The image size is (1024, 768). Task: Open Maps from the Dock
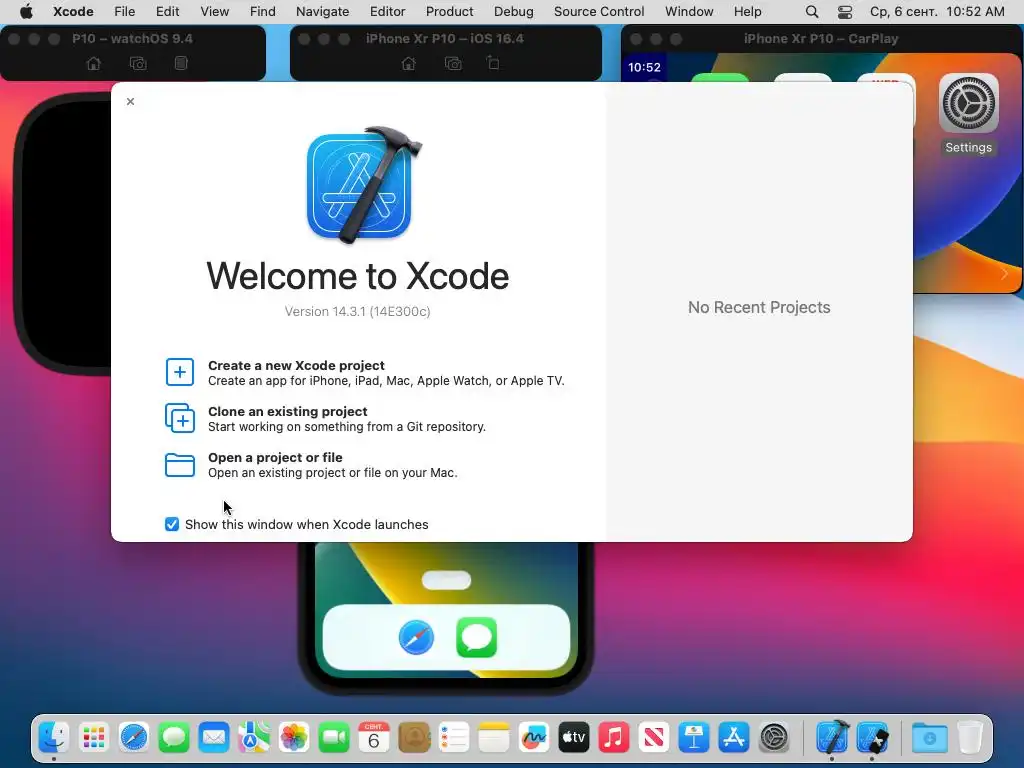253,738
